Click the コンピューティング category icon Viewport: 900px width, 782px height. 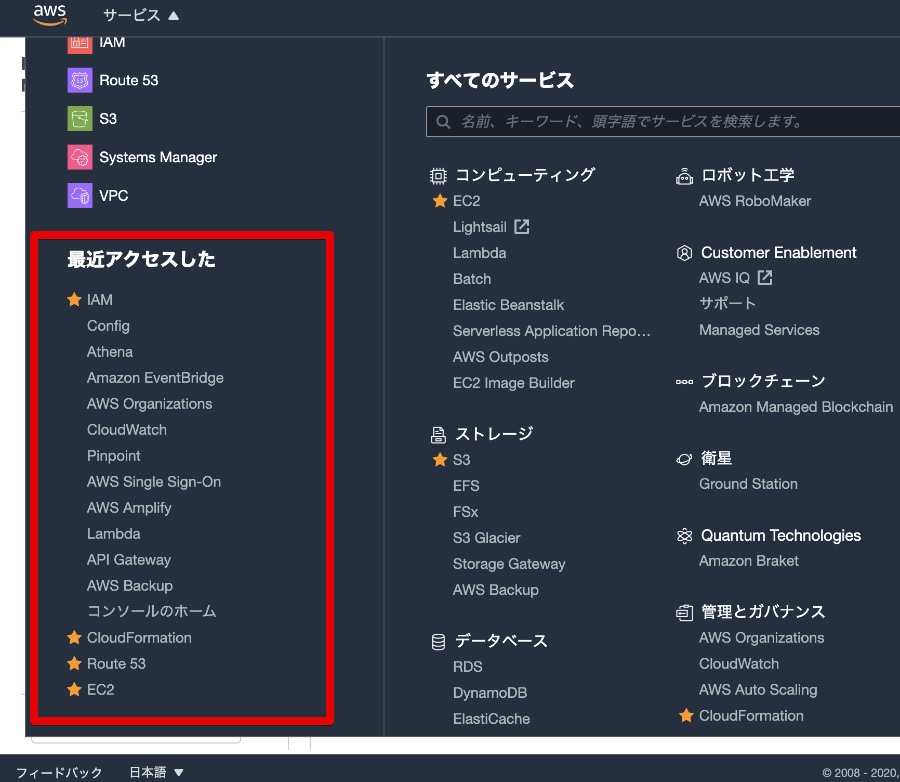(437, 174)
